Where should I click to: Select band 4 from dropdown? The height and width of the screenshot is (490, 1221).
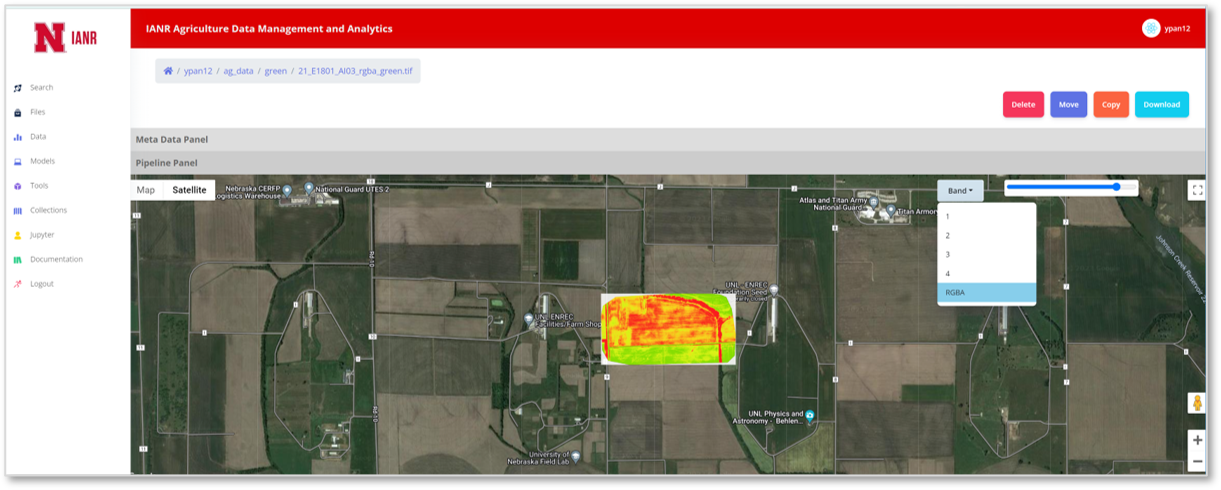(x=986, y=273)
